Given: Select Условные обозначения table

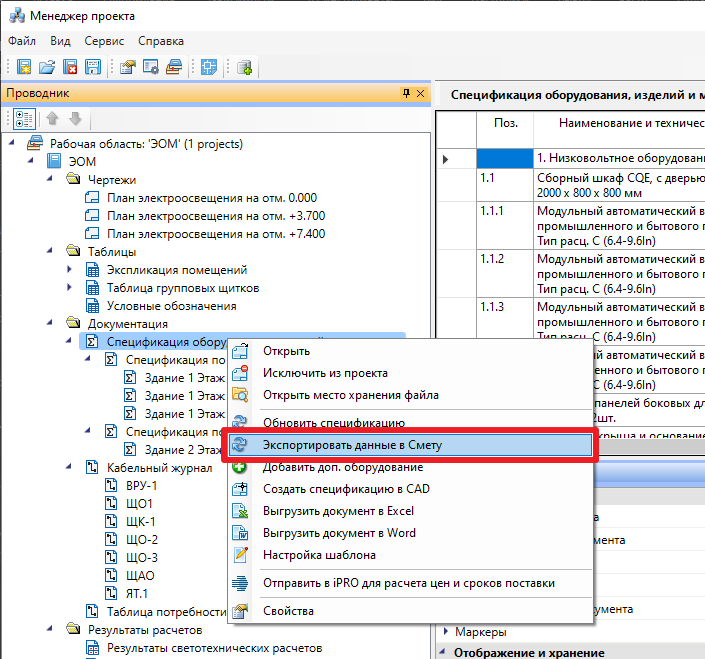Looking at the screenshot, I should tap(171, 306).
